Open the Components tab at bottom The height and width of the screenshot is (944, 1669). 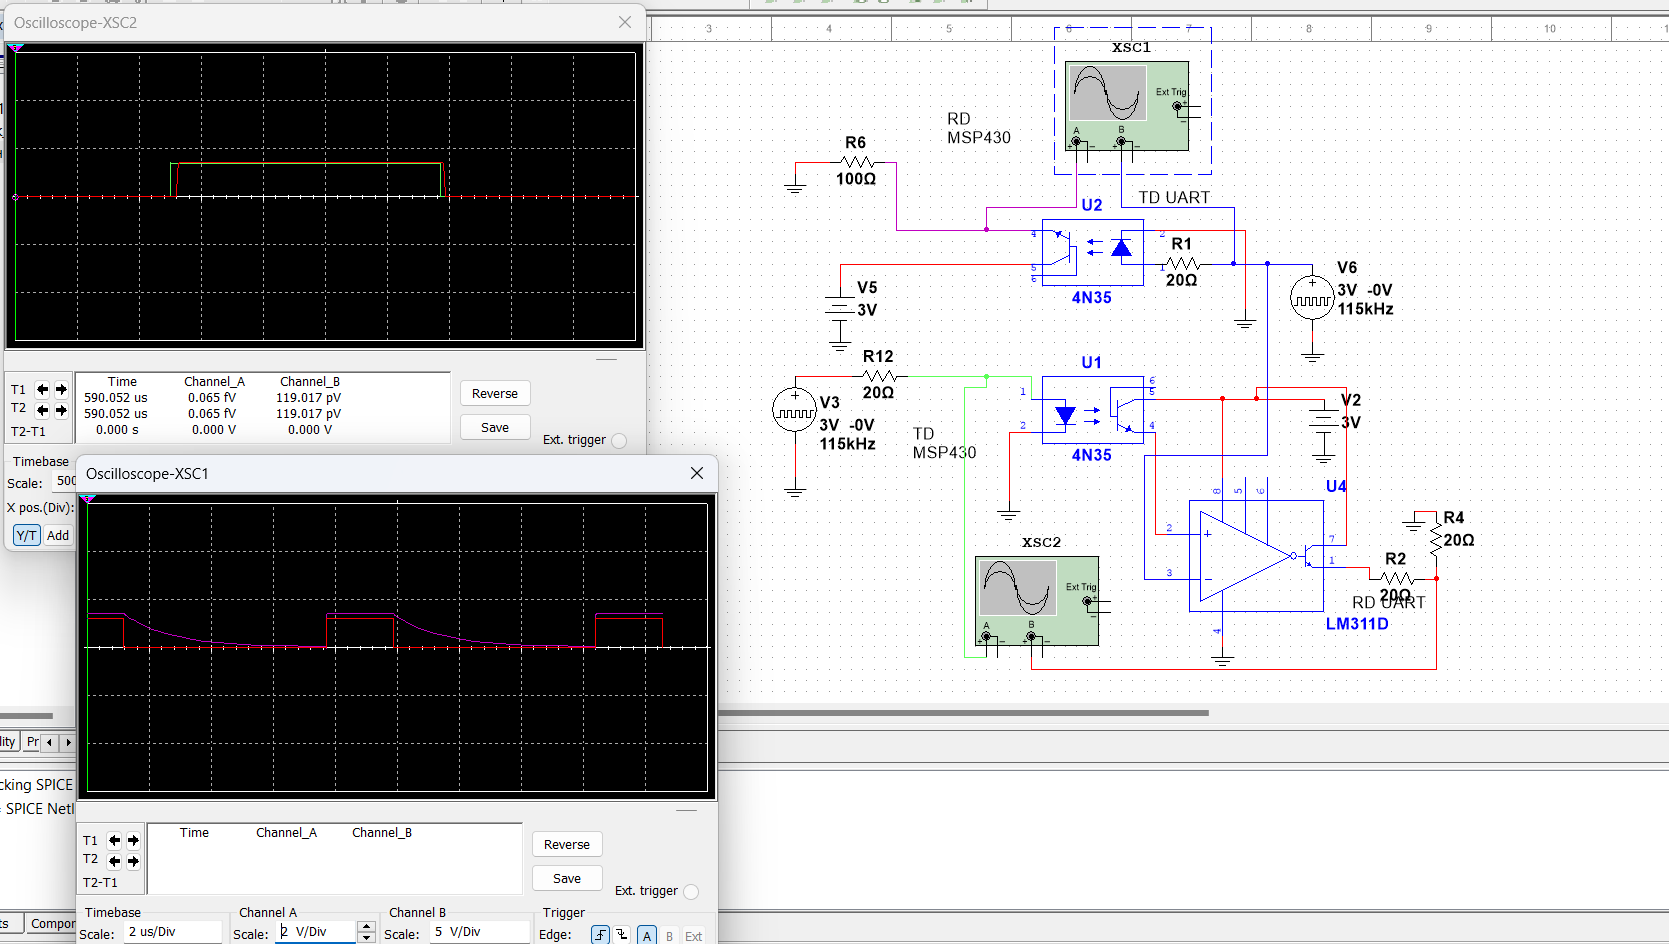pyautogui.click(x=52, y=923)
